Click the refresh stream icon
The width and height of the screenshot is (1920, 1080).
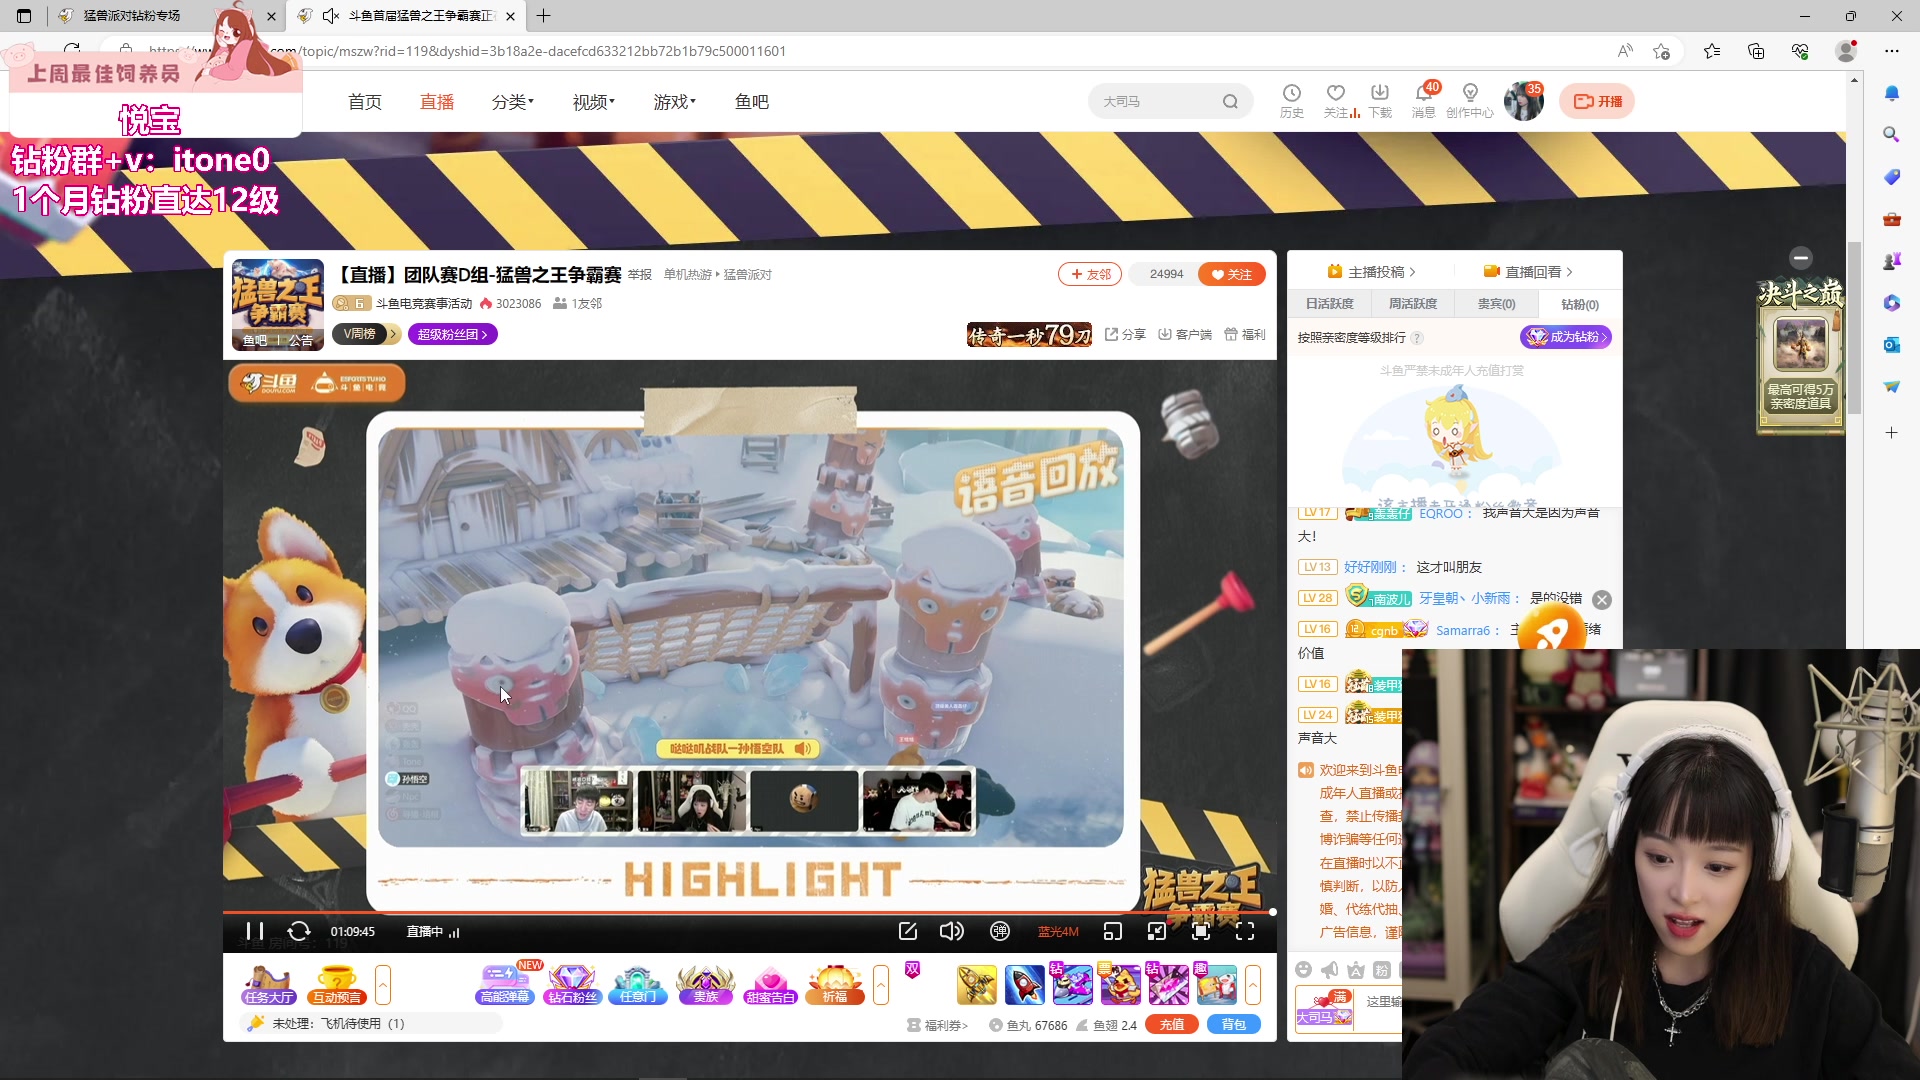[x=299, y=931]
